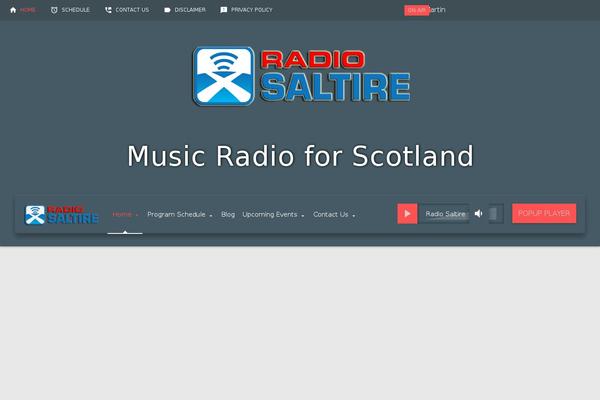Expand the Program Schedule dropdown arrow
The image size is (600, 400).
211,216
